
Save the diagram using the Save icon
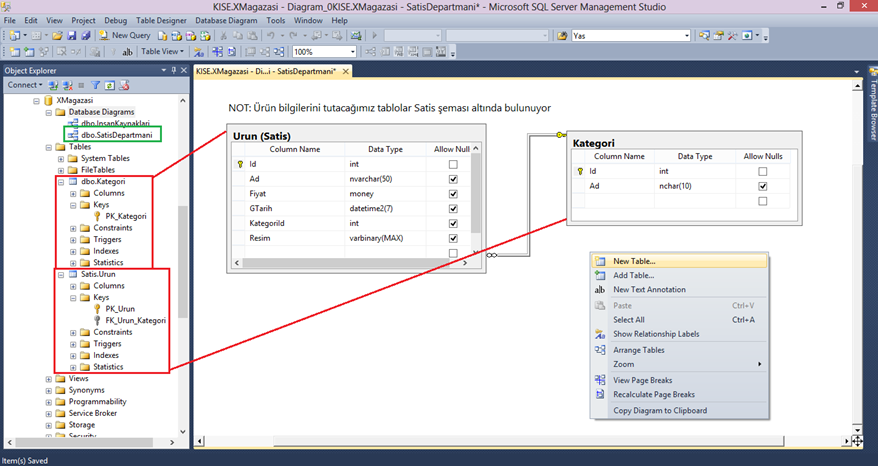[x=72, y=35]
